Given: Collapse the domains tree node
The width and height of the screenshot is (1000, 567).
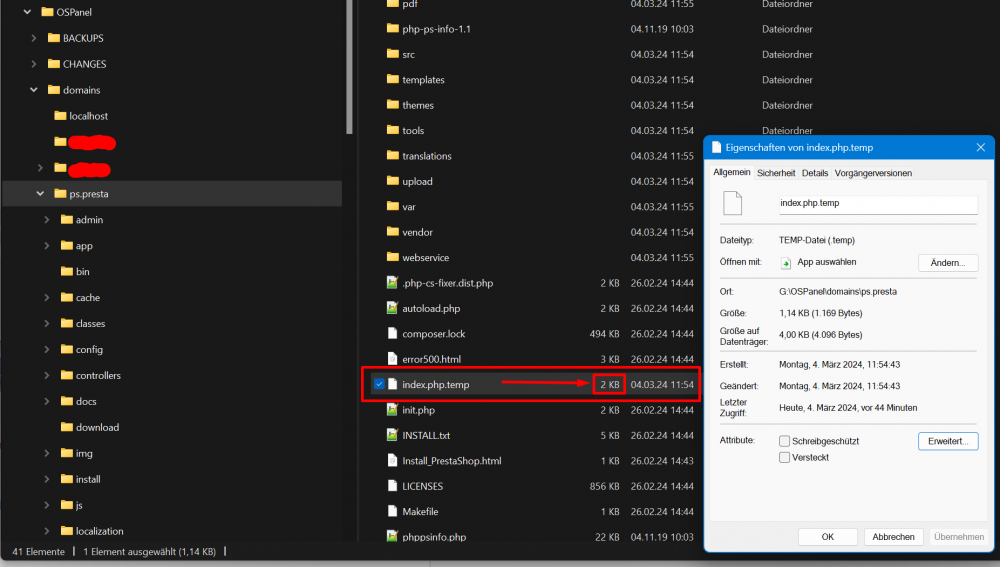Looking at the screenshot, I should point(34,90).
